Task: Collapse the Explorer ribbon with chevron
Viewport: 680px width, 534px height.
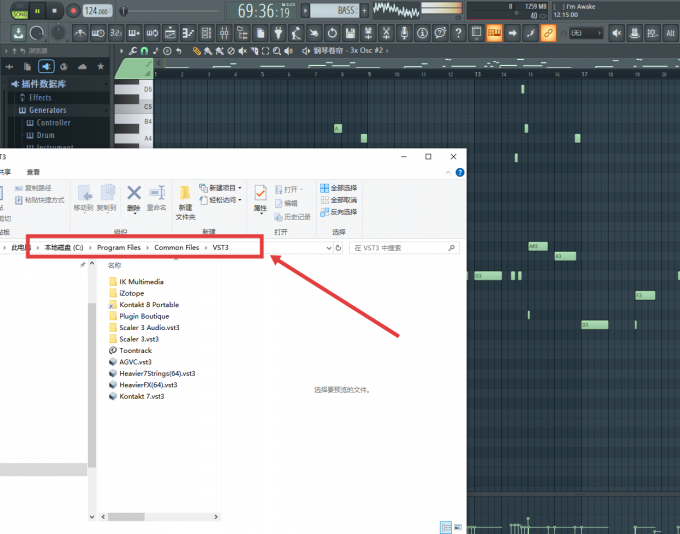Action: [448, 173]
